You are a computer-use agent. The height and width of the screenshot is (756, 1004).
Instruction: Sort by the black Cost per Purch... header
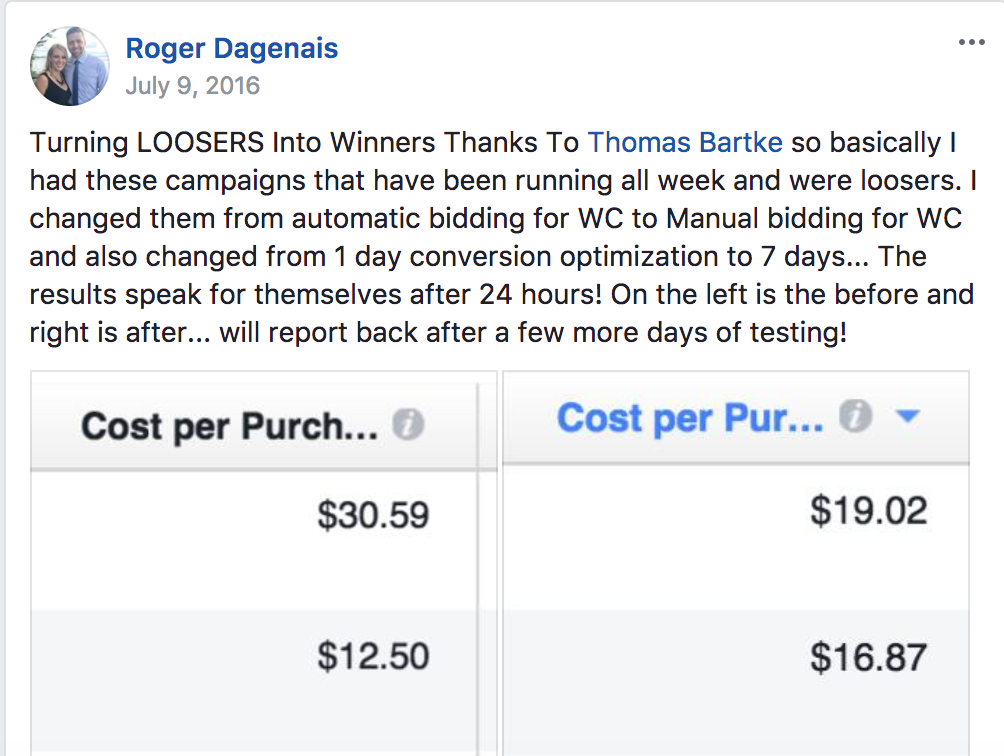(x=229, y=426)
